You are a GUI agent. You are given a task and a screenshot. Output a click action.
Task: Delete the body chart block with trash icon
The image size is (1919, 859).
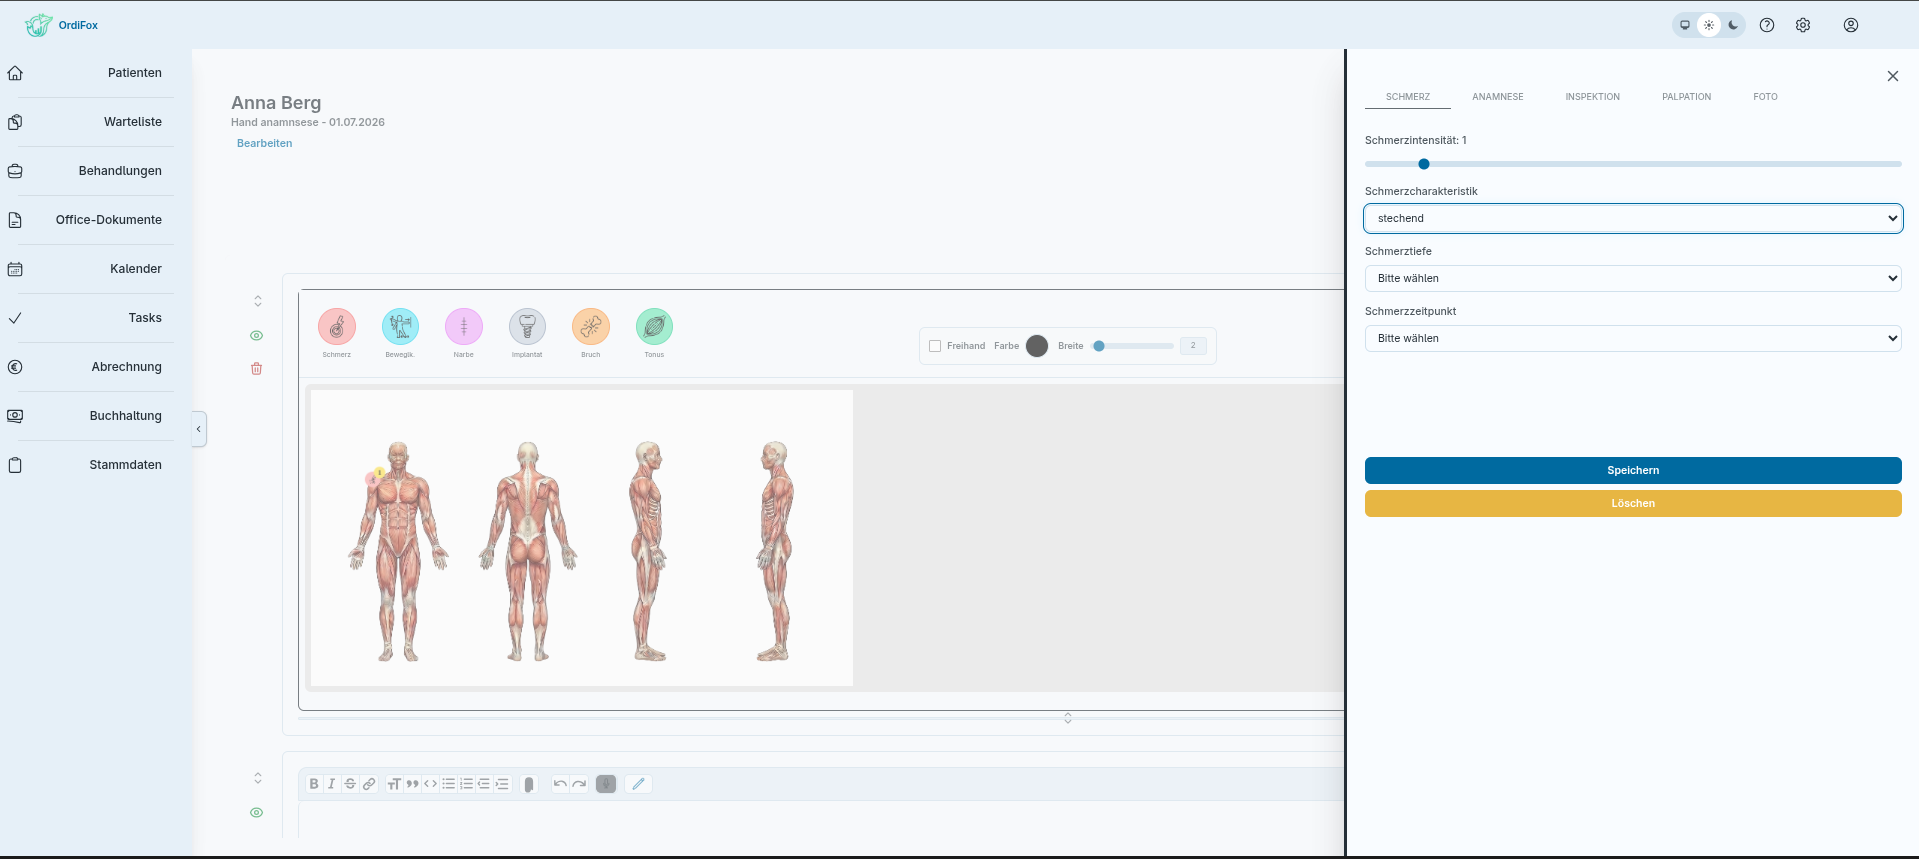pyautogui.click(x=257, y=369)
